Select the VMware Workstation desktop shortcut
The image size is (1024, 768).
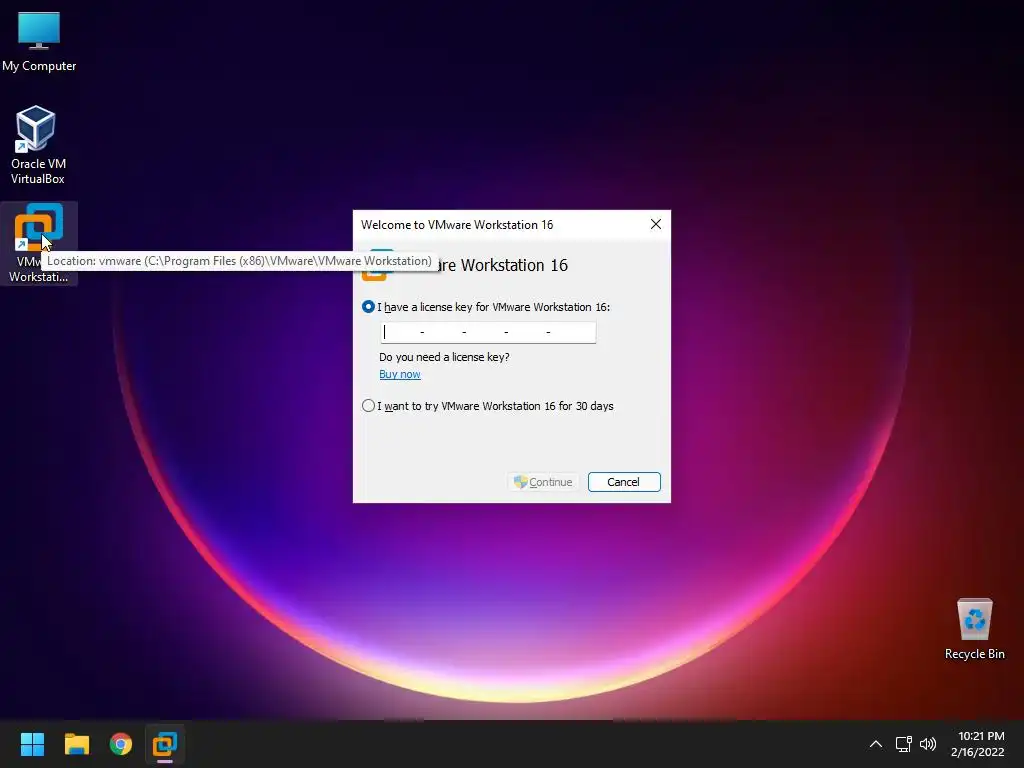(x=39, y=243)
